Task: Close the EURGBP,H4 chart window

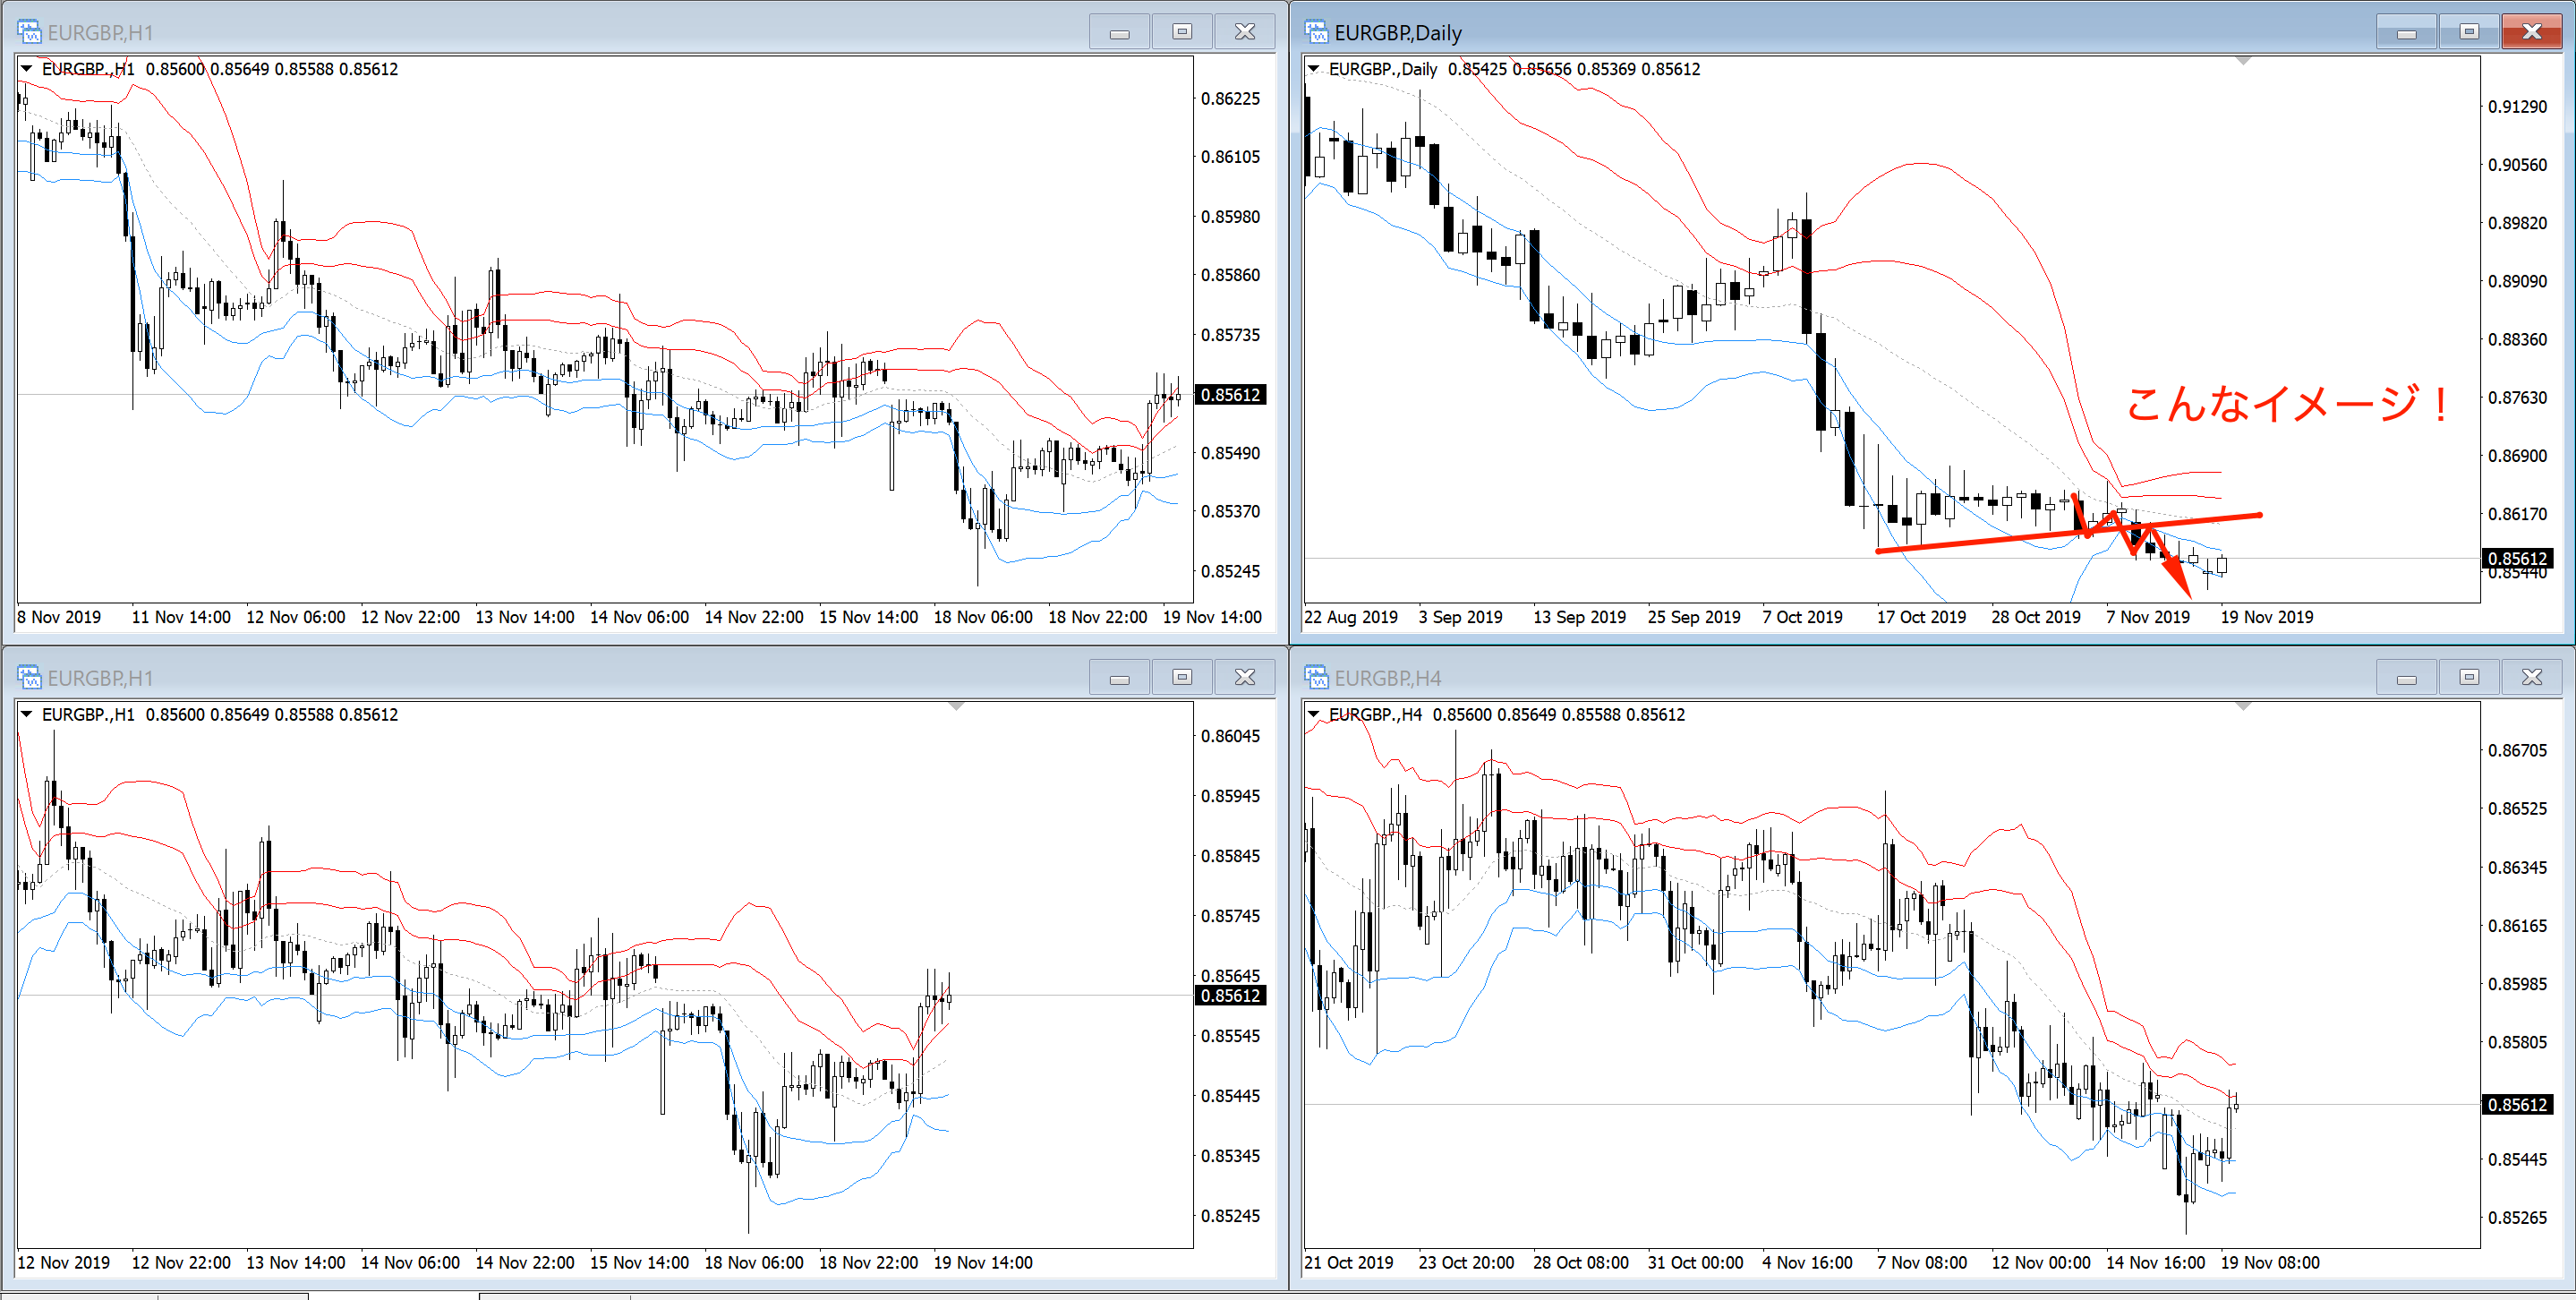Action: (x=2531, y=677)
